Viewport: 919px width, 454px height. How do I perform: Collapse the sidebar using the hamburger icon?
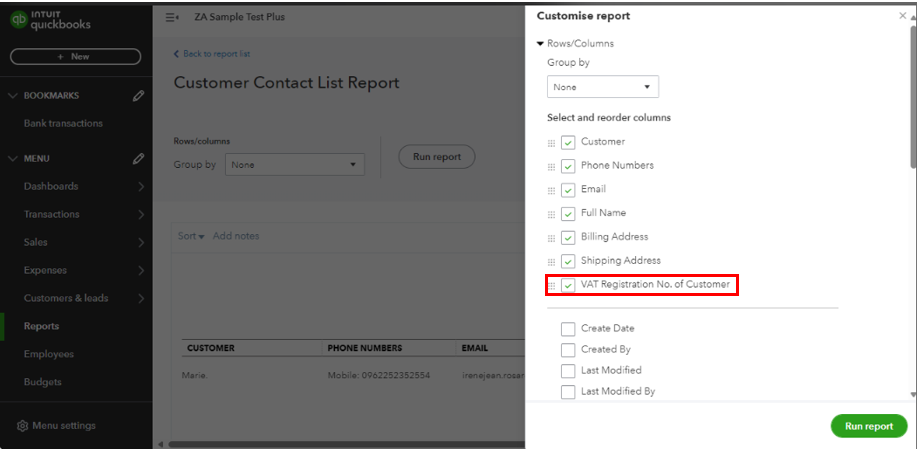(171, 17)
